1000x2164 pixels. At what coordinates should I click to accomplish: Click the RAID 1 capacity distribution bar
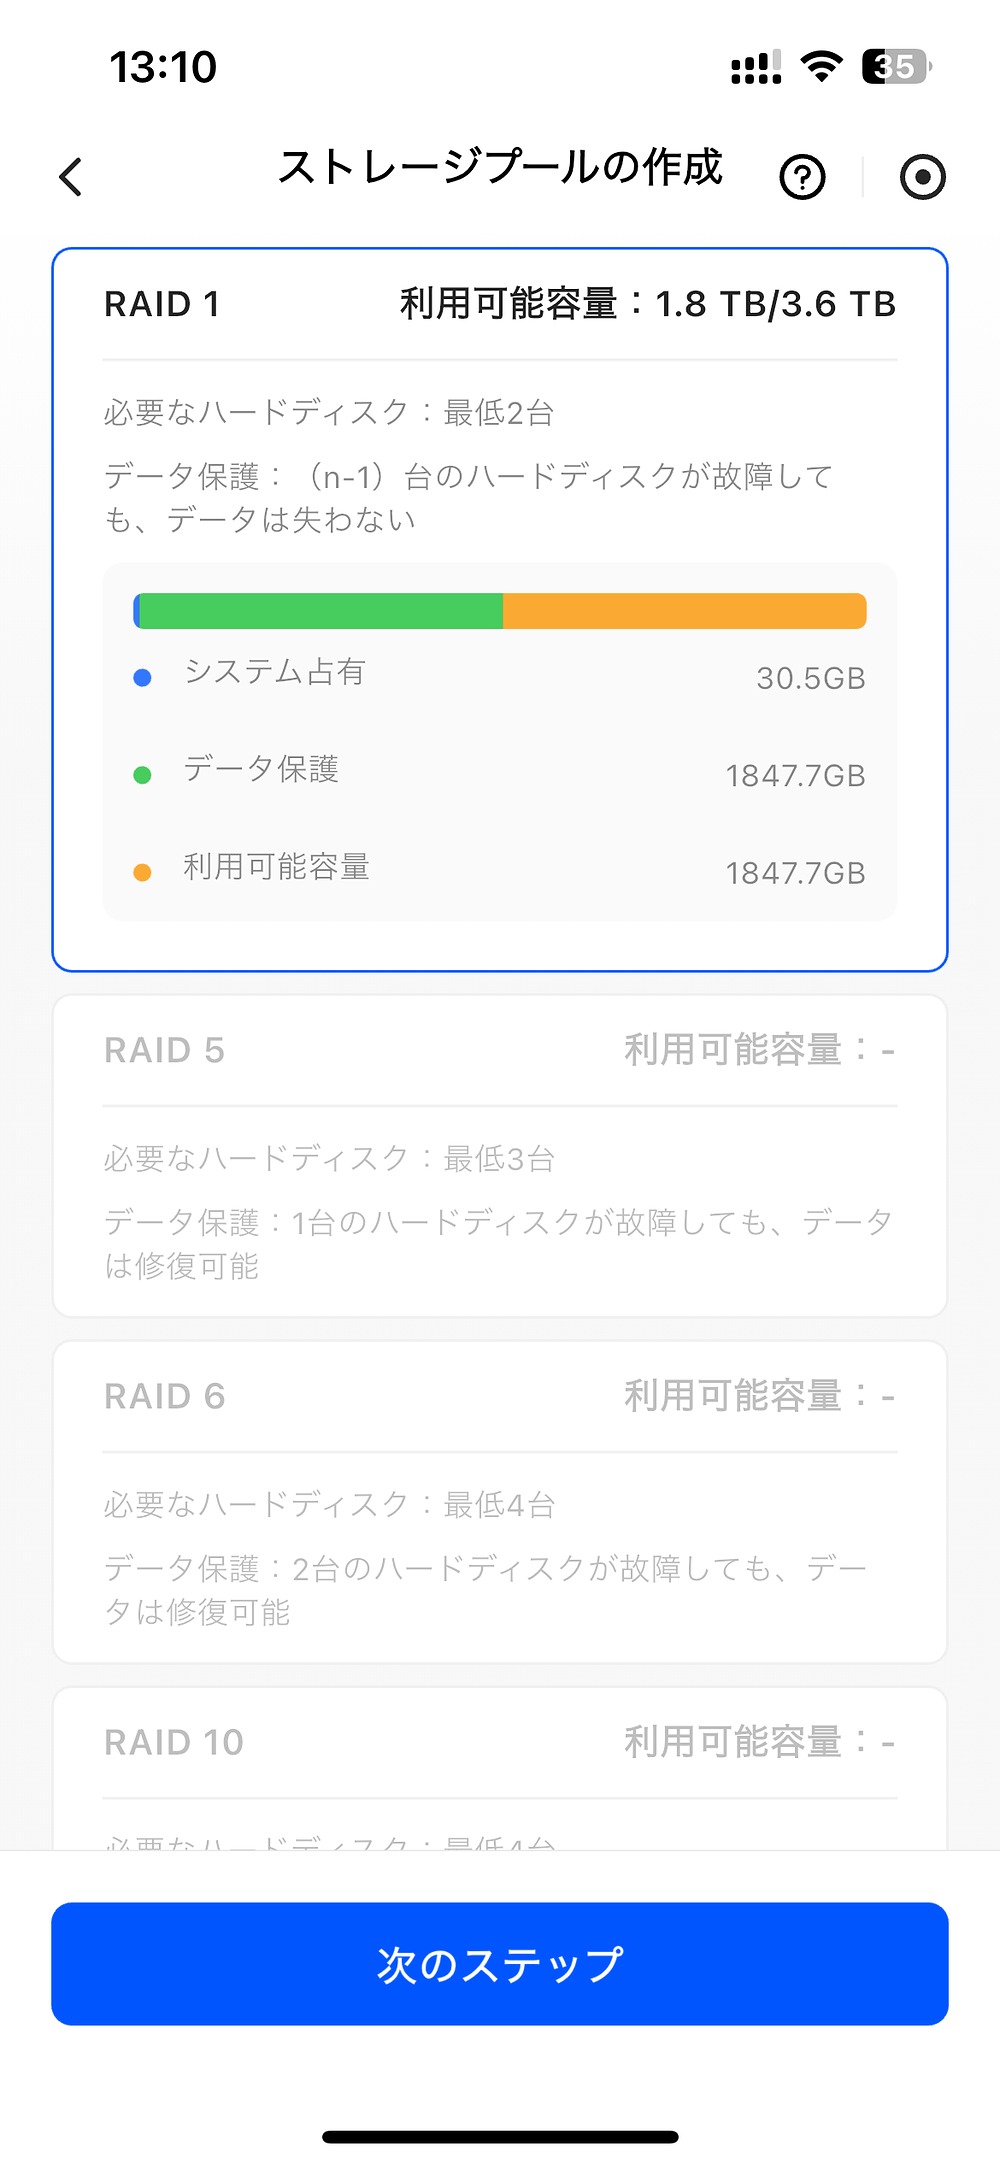click(500, 608)
